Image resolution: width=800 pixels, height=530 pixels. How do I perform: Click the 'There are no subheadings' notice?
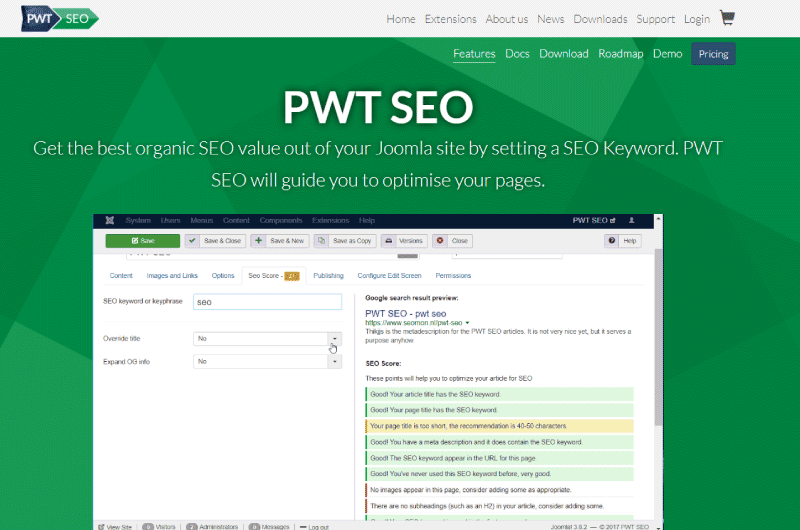499,506
